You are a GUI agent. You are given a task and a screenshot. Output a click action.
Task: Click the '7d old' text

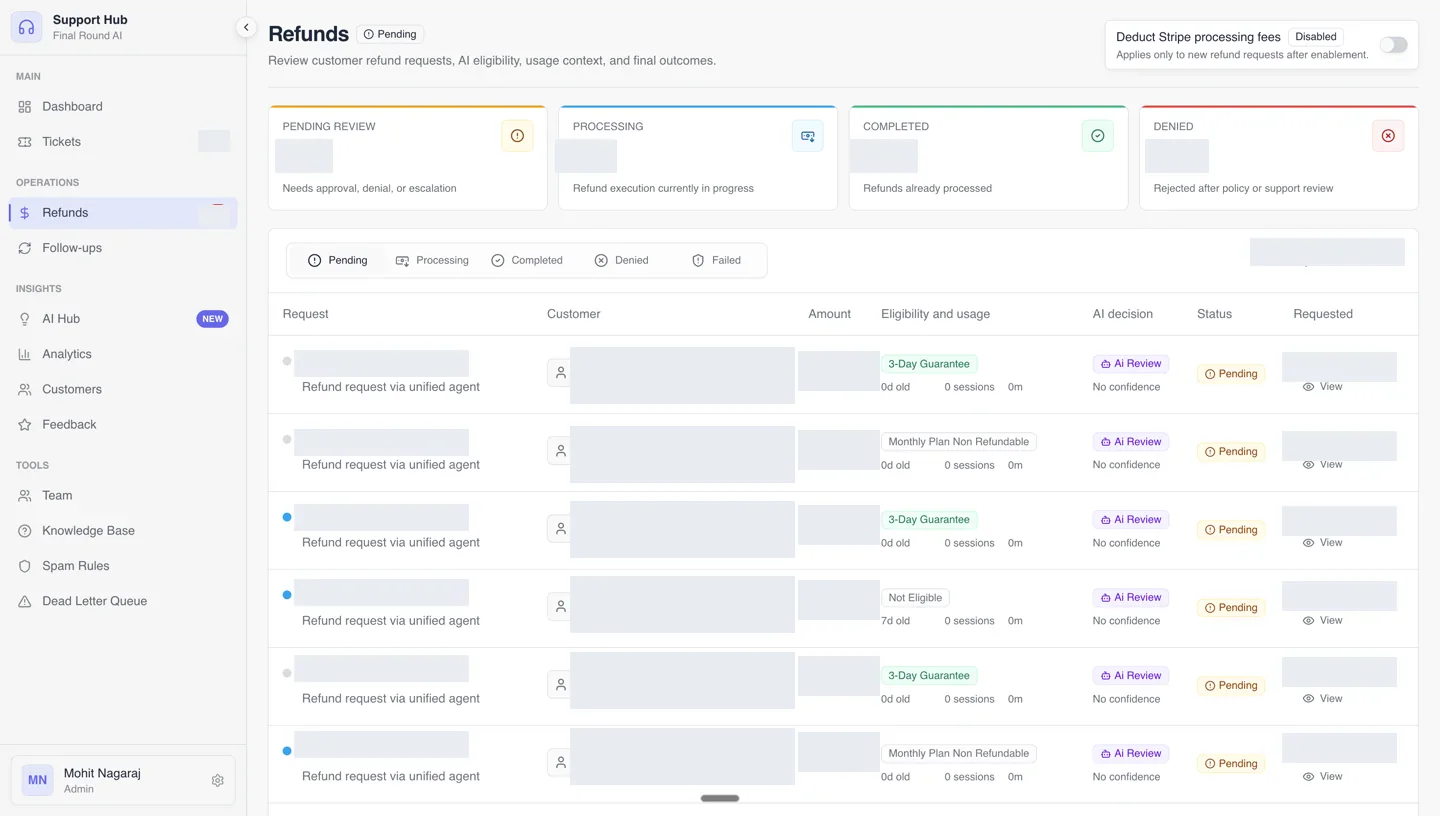pos(896,621)
